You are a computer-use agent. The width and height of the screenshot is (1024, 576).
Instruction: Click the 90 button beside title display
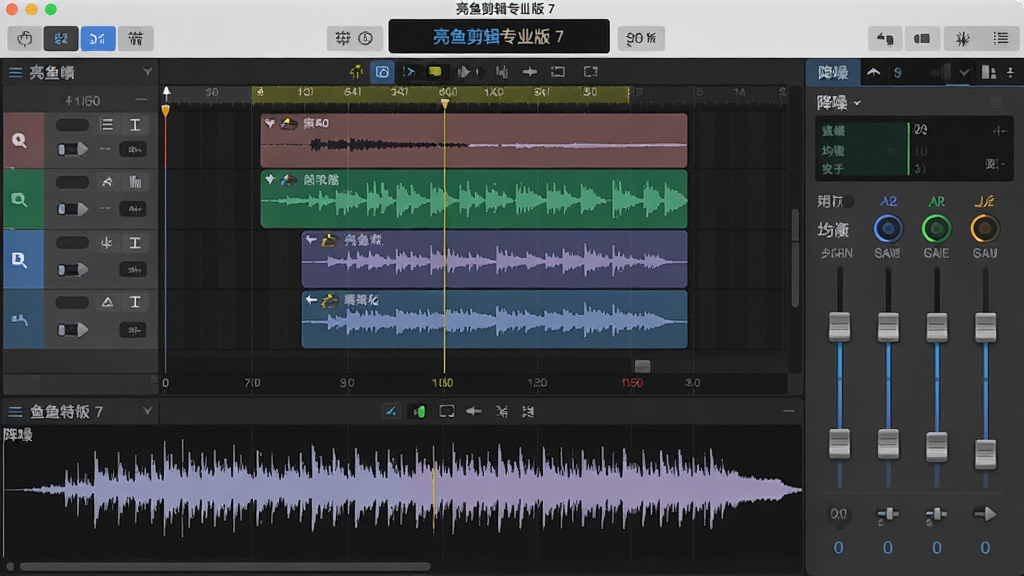point(641,39)
